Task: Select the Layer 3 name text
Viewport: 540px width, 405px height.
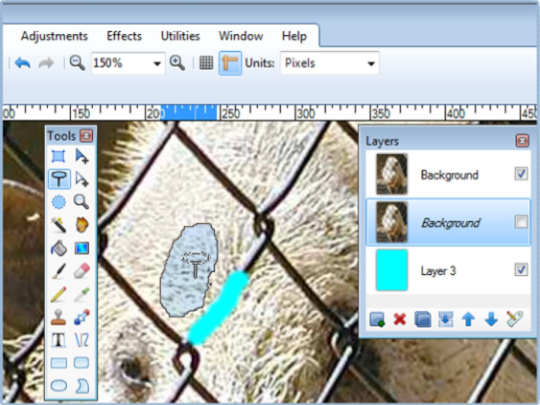Action: tap(438, 271)
